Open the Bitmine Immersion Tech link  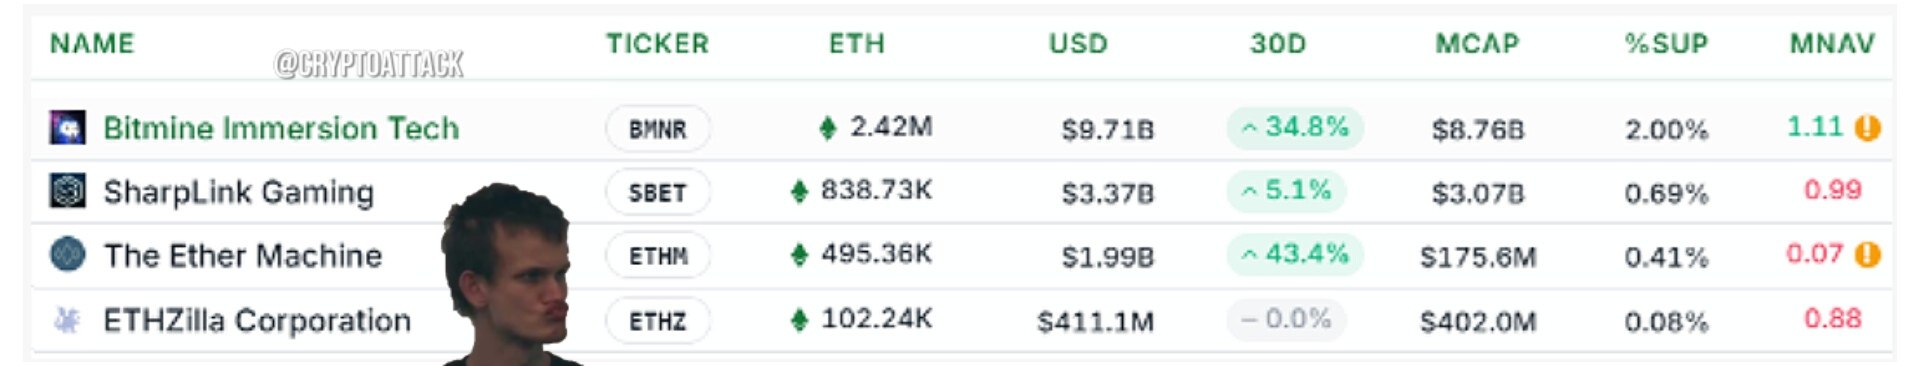click(281, 128)
